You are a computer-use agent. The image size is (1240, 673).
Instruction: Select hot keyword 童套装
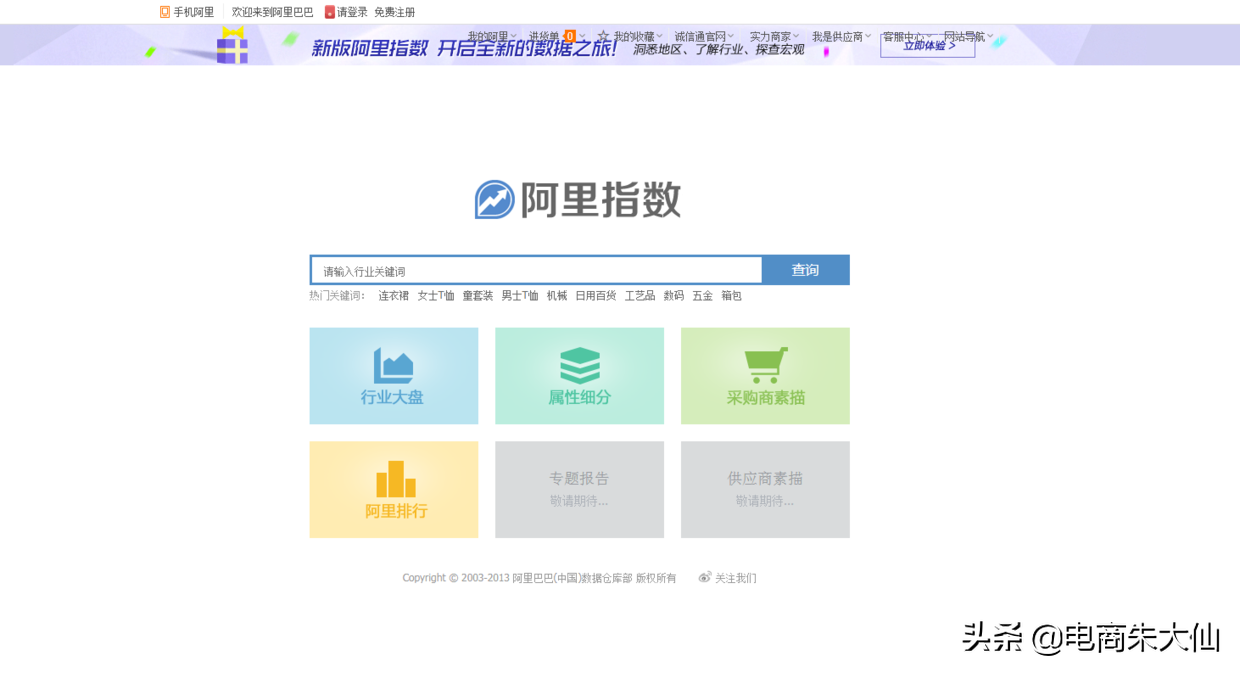477,296
